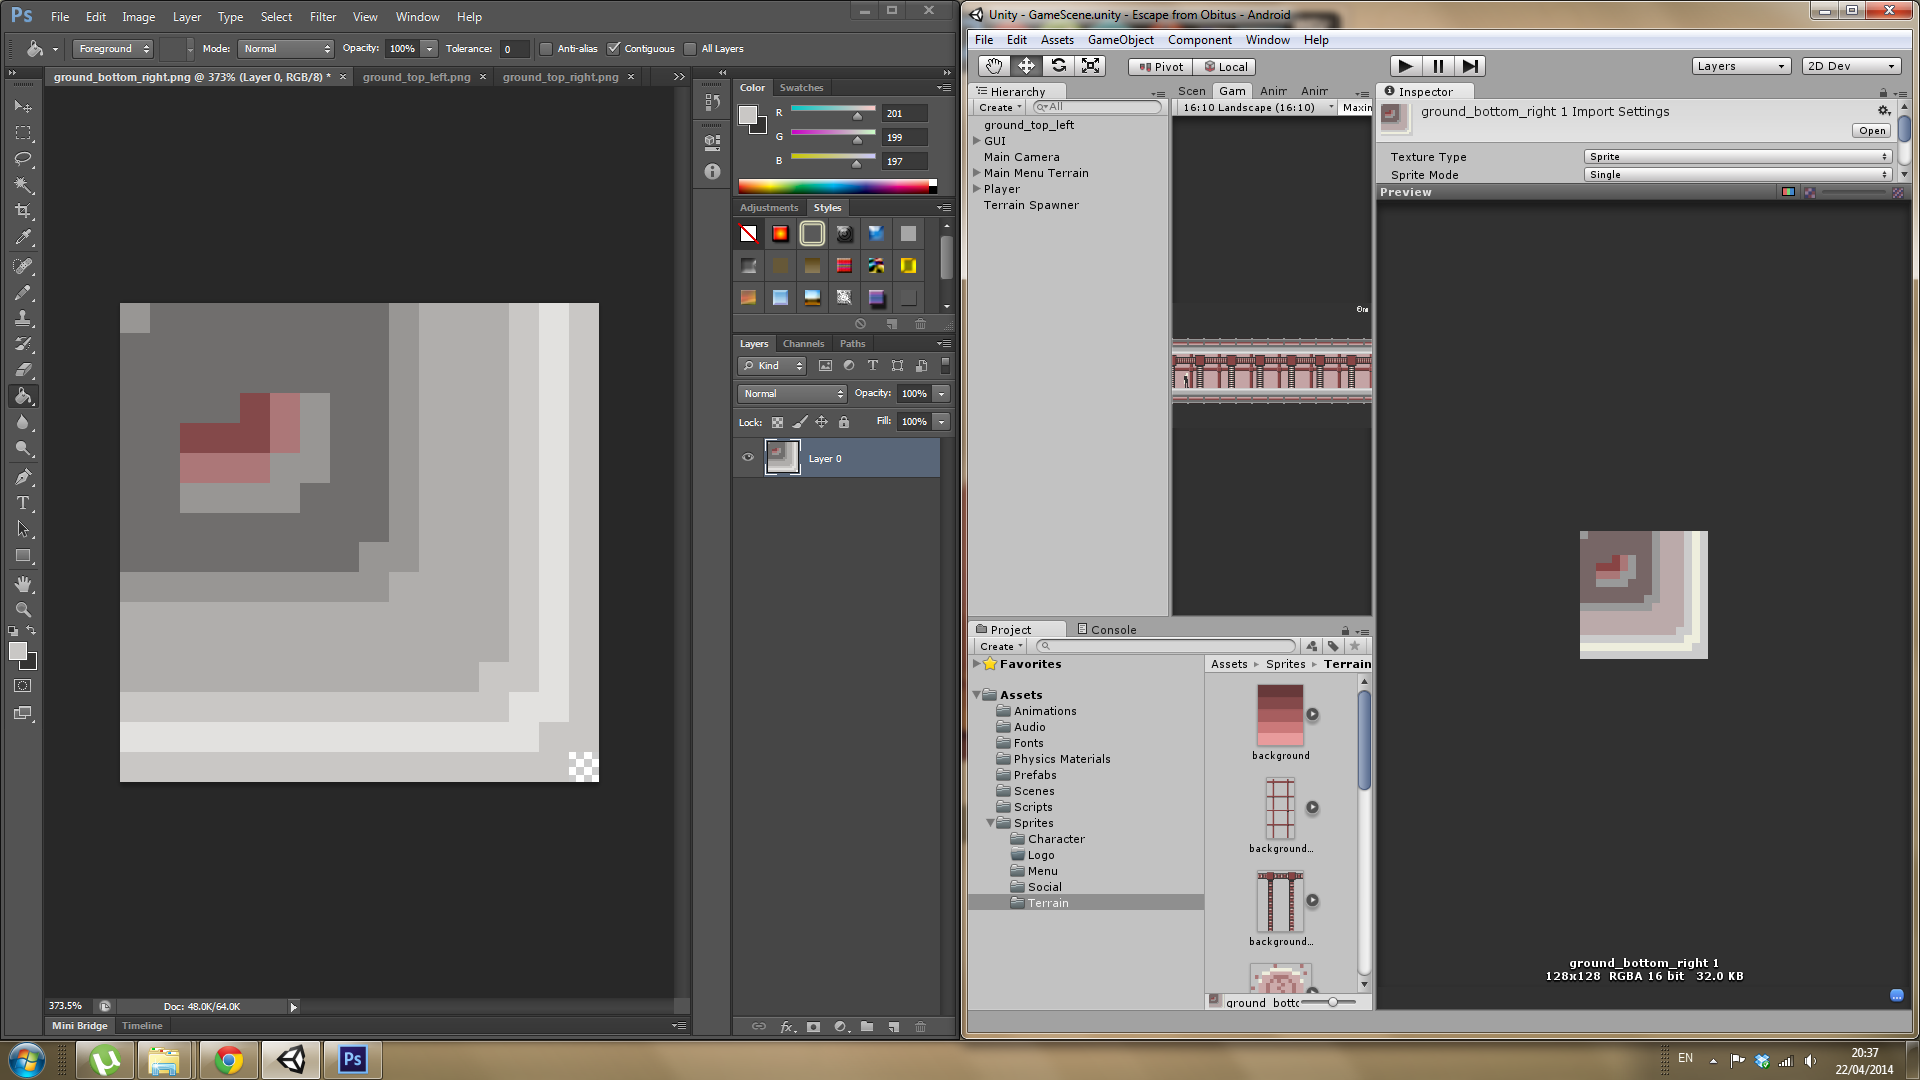Select the Crop tool
The width and height of the screenshot is (1920, 1080).
click(x=23, y=211)
